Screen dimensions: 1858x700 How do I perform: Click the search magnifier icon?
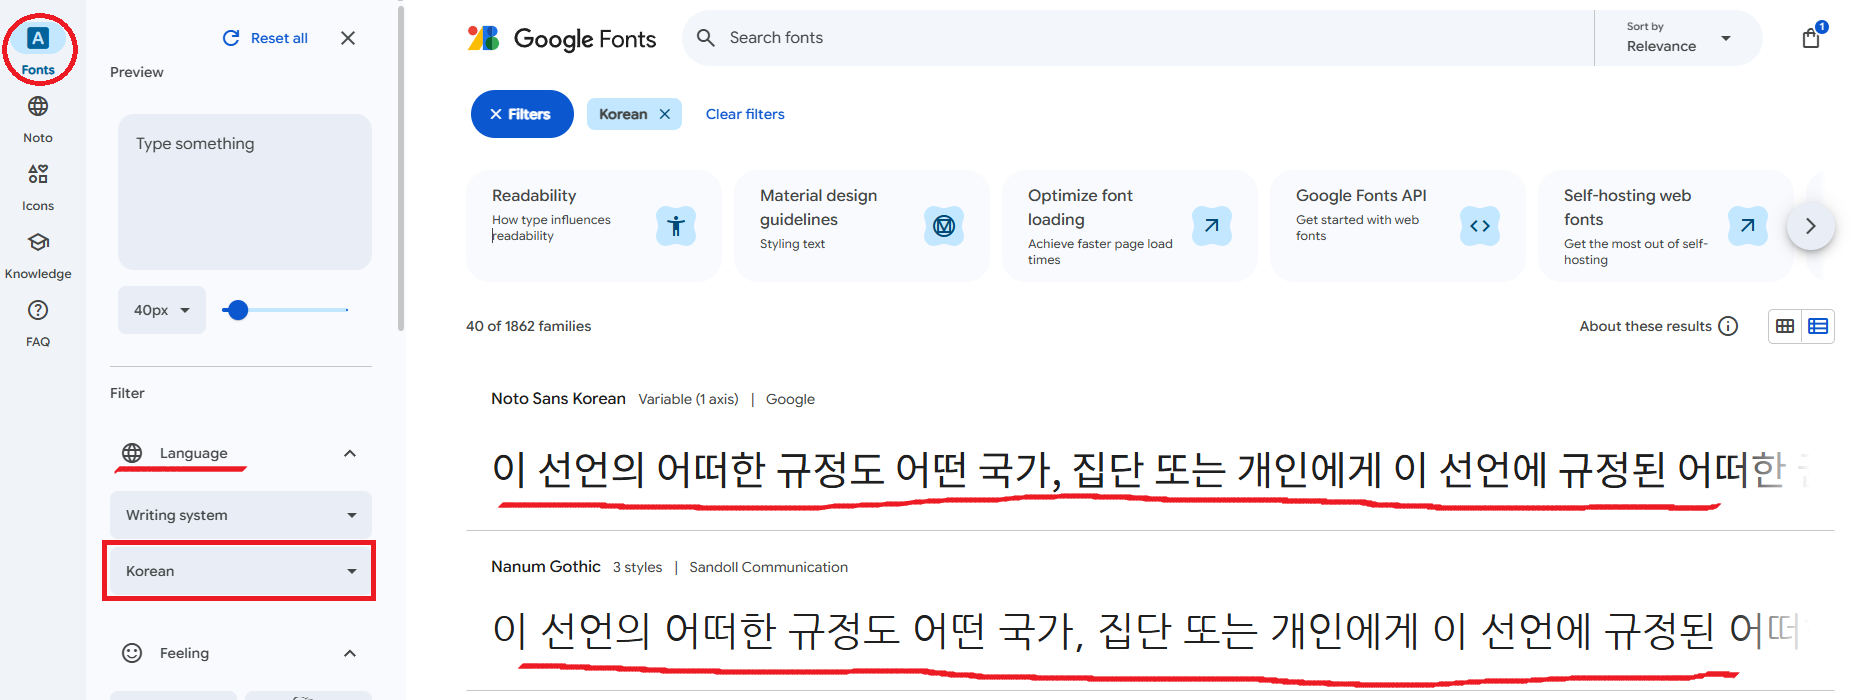coord(706,38)
